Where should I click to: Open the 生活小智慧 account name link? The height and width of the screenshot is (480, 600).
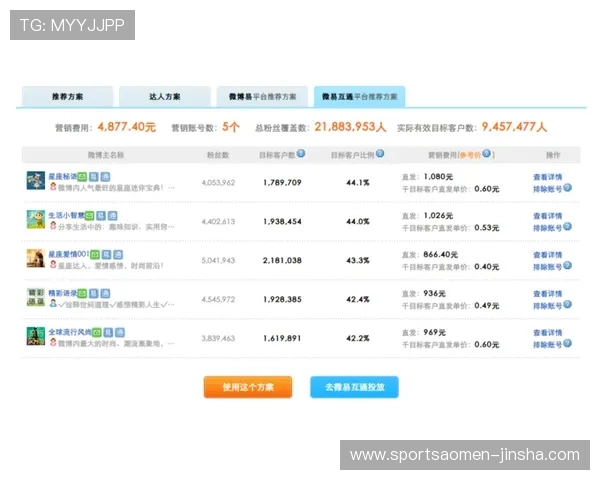pos(66,216)
